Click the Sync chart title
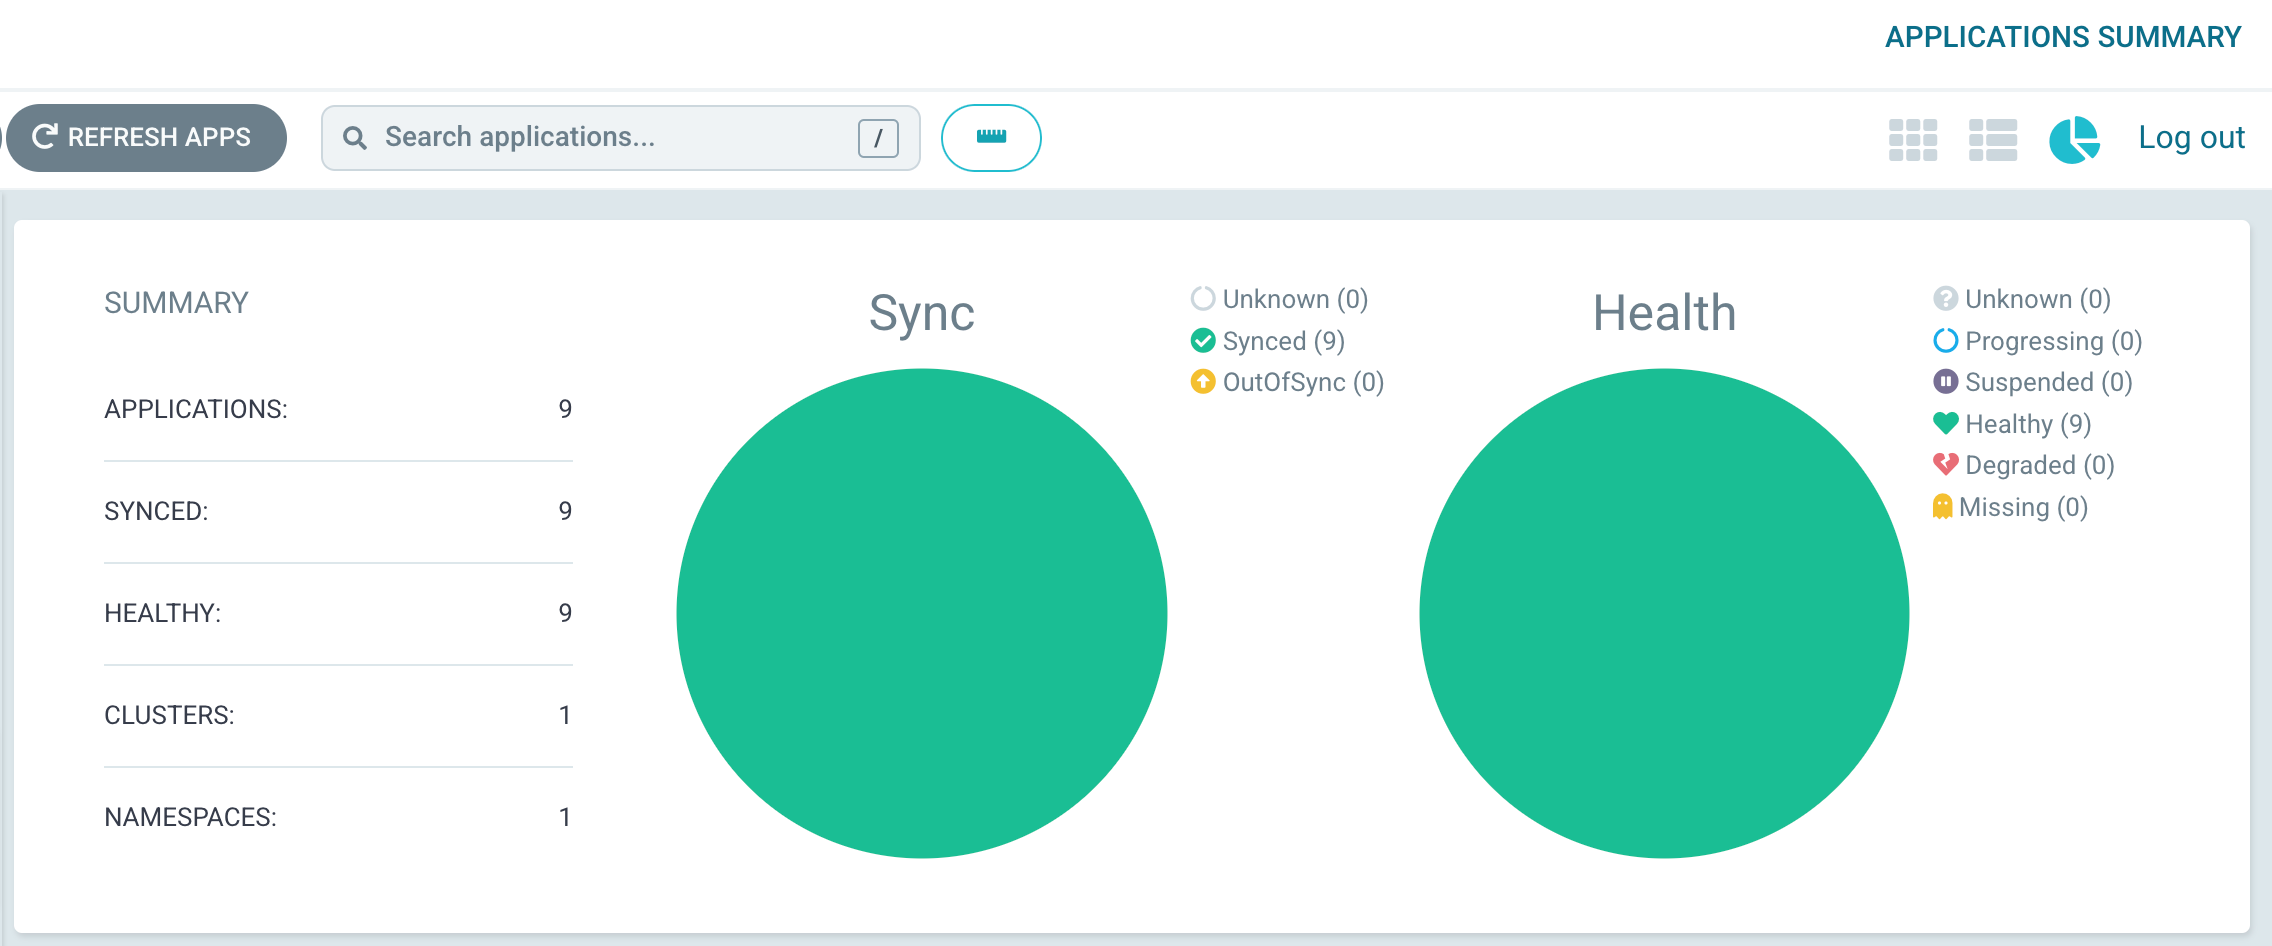 [922, 314]
